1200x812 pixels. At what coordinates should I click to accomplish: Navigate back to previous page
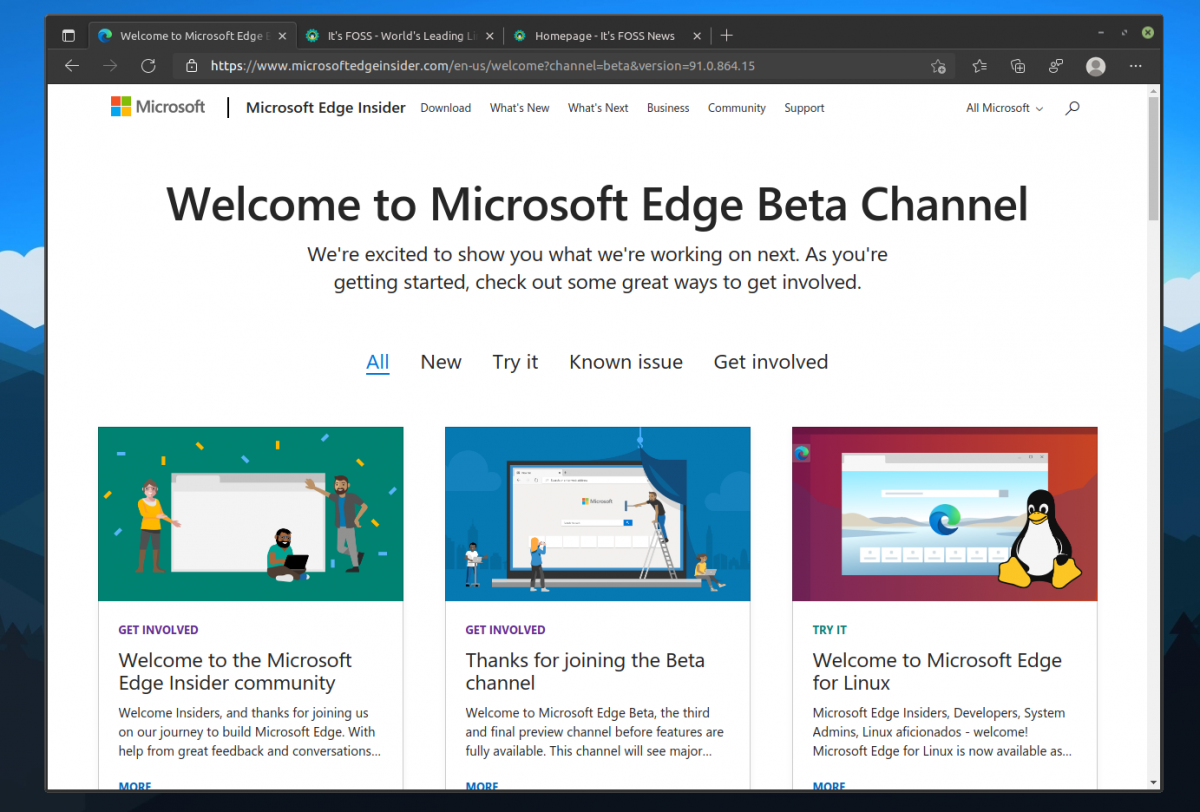[71, 66]
